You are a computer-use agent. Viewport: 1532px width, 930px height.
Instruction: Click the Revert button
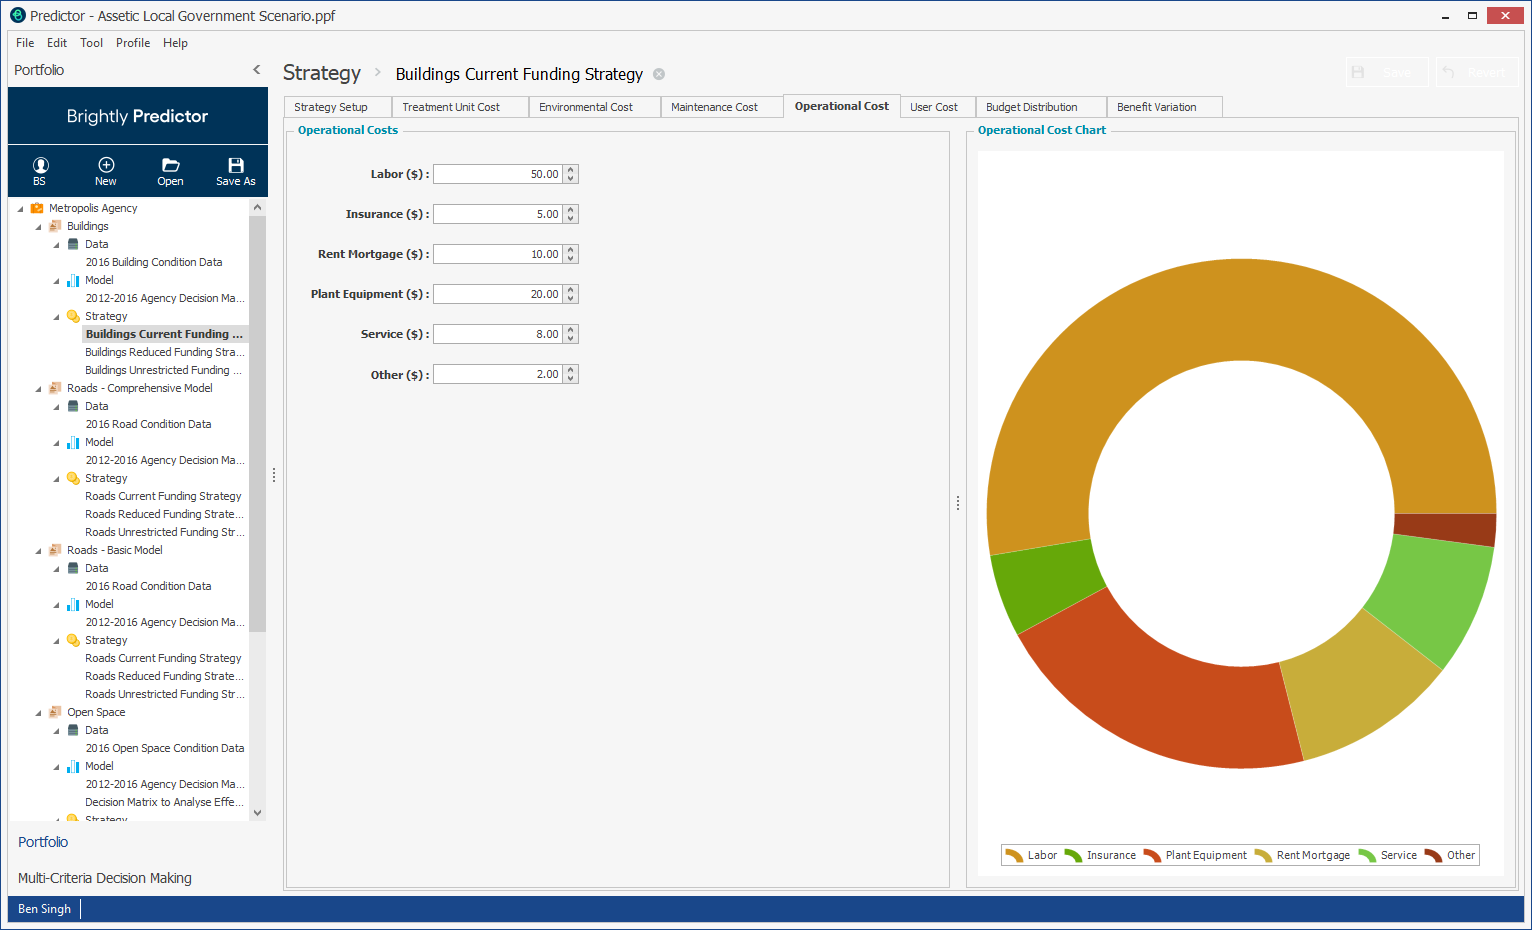pos(1477,72)
